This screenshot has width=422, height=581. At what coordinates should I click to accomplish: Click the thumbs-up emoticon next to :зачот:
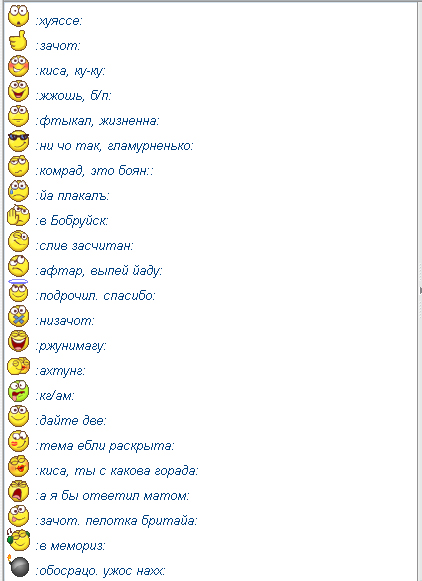point(18,41)
